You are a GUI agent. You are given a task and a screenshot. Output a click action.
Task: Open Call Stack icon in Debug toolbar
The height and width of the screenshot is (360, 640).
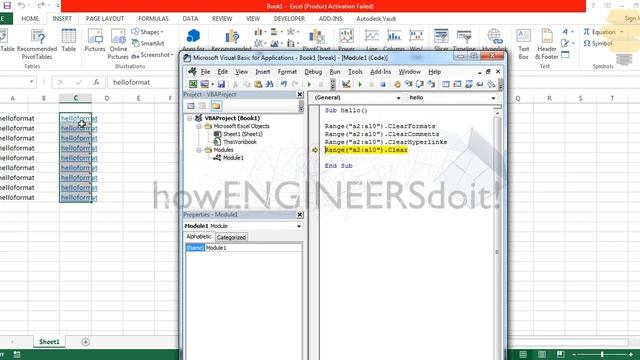click(491, 84)
